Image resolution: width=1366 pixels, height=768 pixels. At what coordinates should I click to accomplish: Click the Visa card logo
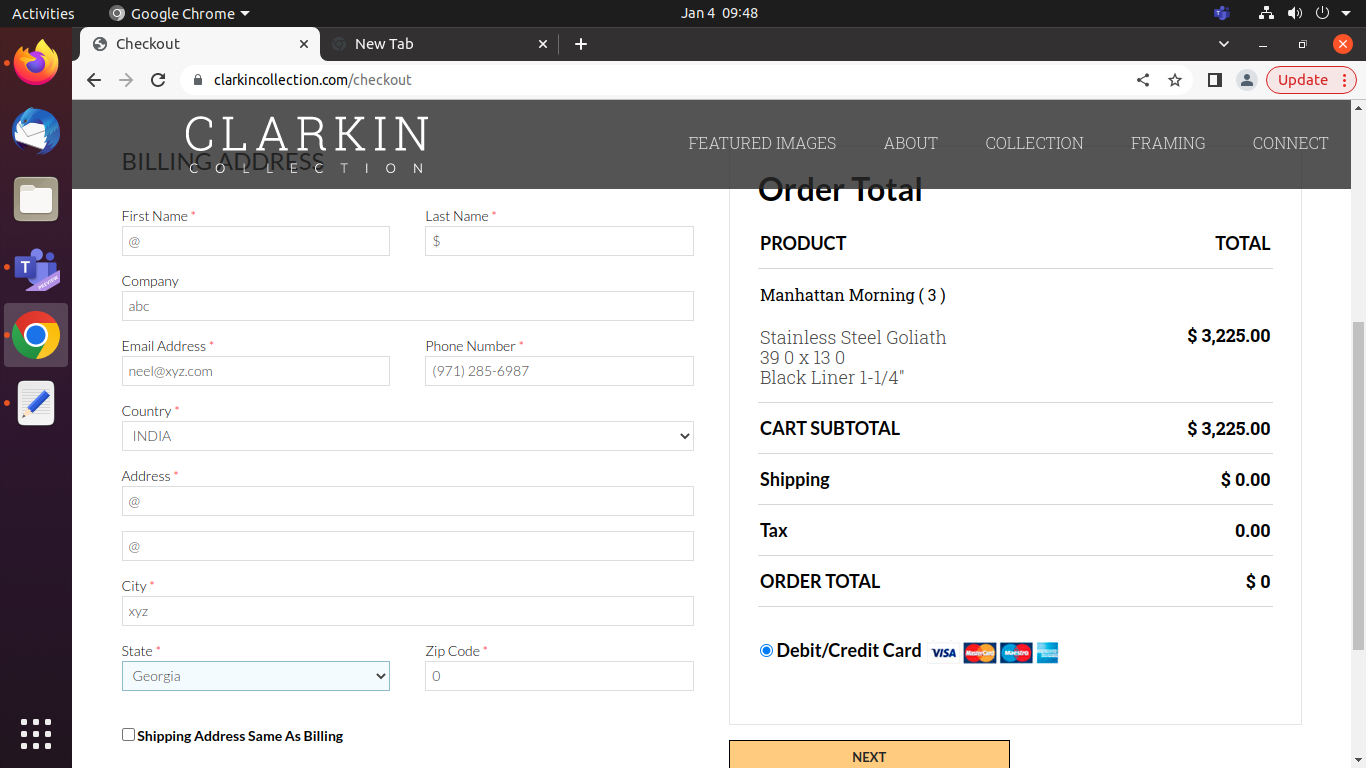coord(943,653)
